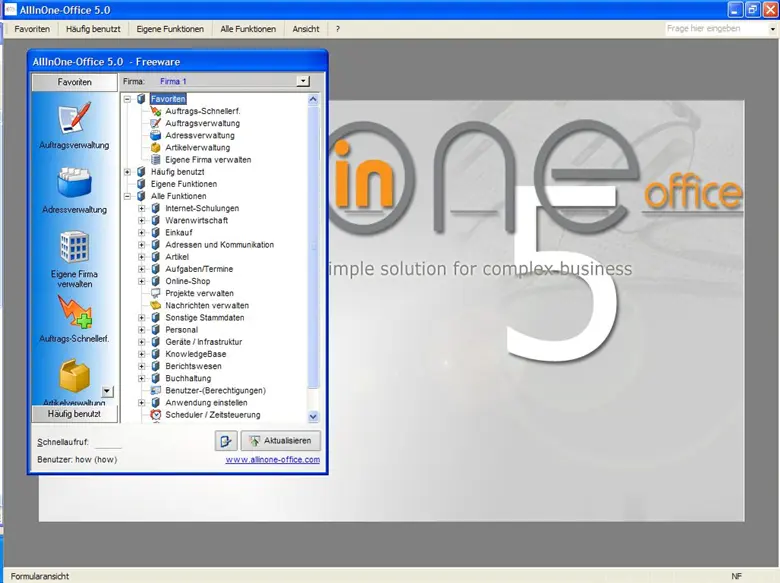
Task: Click the Projekte verwalten tree icon
Action: [x=156, y=293]
